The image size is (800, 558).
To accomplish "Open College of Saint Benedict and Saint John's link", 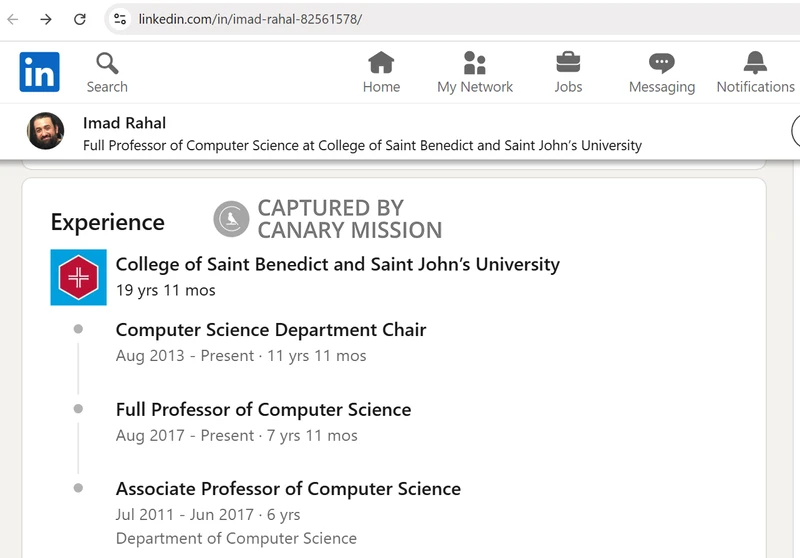I will (337, 264).
